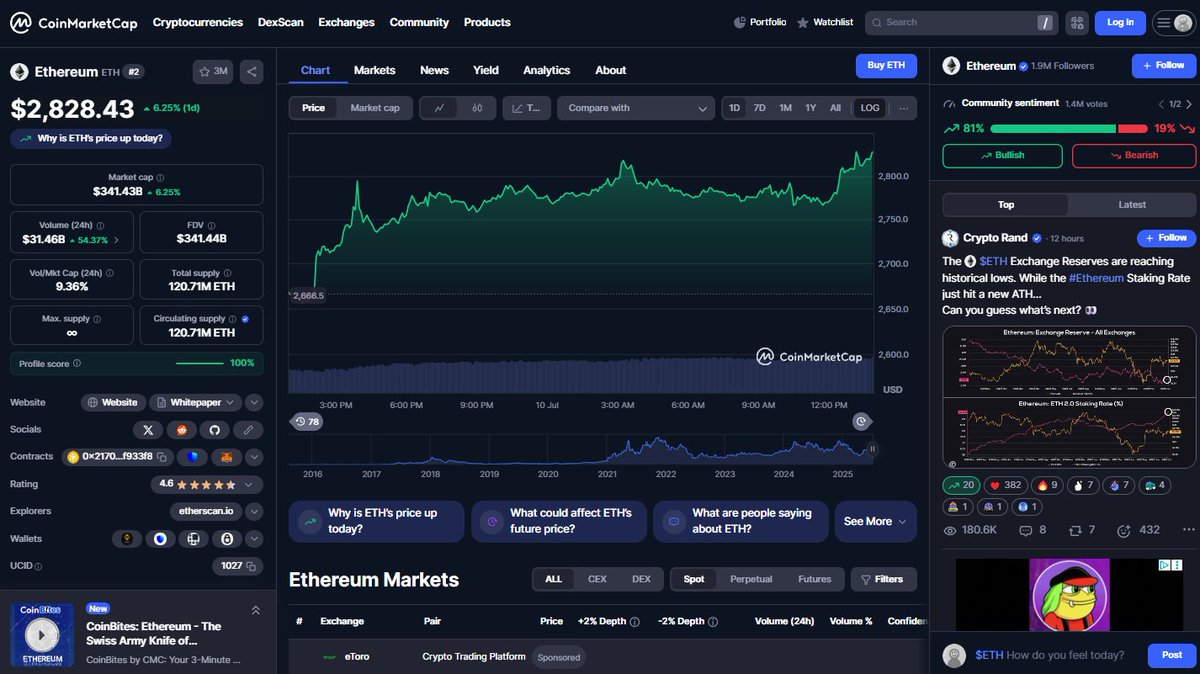
Task: Switch to the Markets tab
Action: (x=374, y=70)
